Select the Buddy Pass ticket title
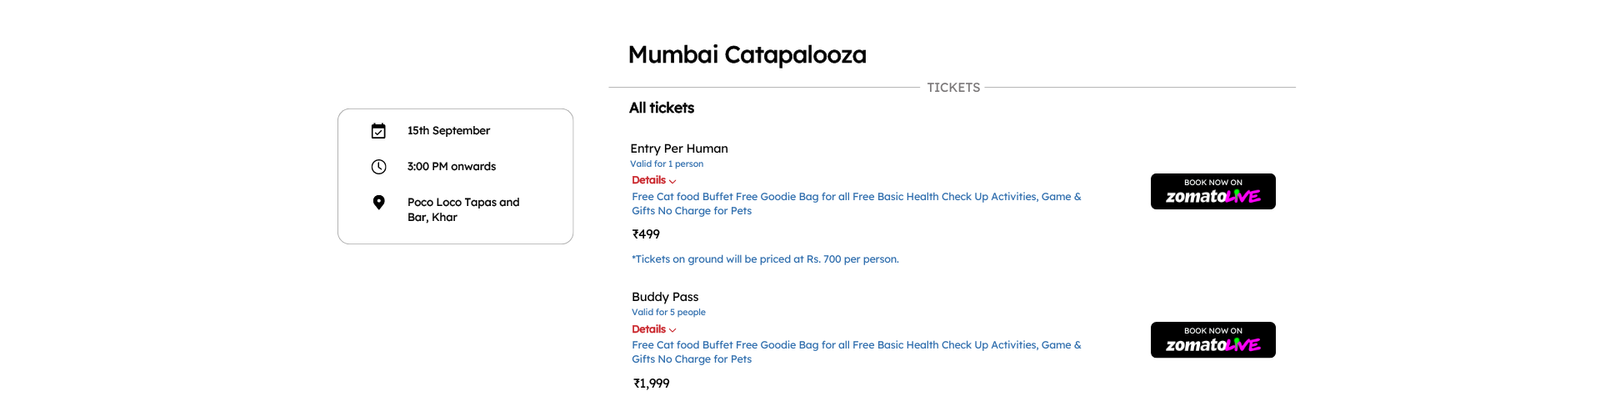This screenshot has height=417, width=1600. pyautogui.click(x=665, y=297)
